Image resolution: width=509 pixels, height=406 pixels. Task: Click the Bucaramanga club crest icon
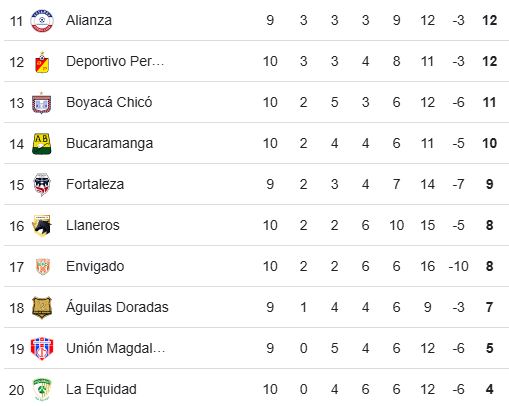tap(42, 144)
